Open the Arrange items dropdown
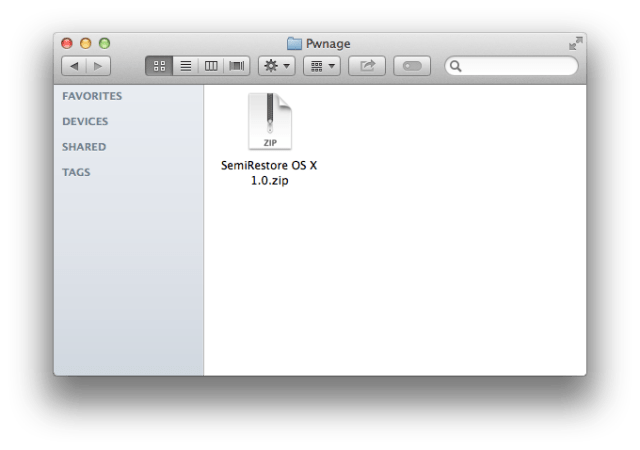 pos(322,66)
